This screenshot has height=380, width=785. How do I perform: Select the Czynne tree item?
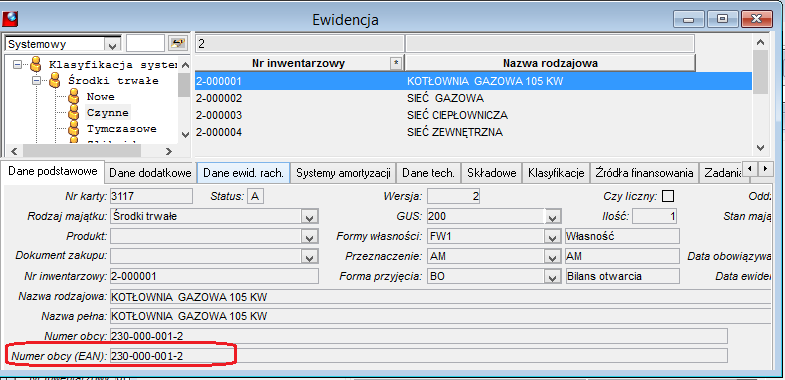pos(108,112)
